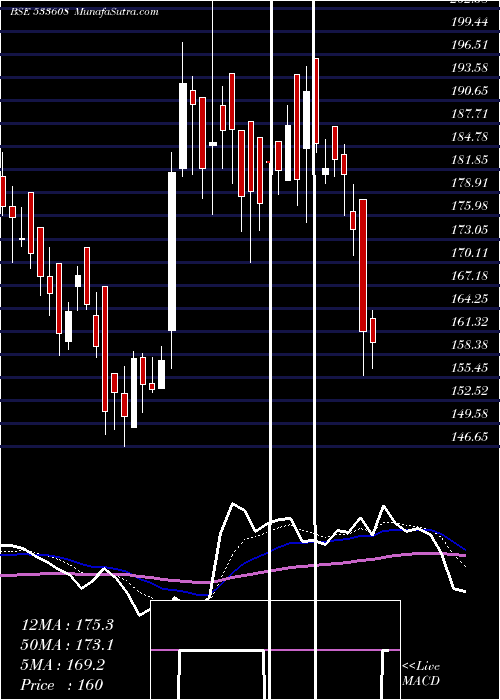Click the 146.65 price axis label
Viewport: 500px width, 700px height.
tap(469, 437)
